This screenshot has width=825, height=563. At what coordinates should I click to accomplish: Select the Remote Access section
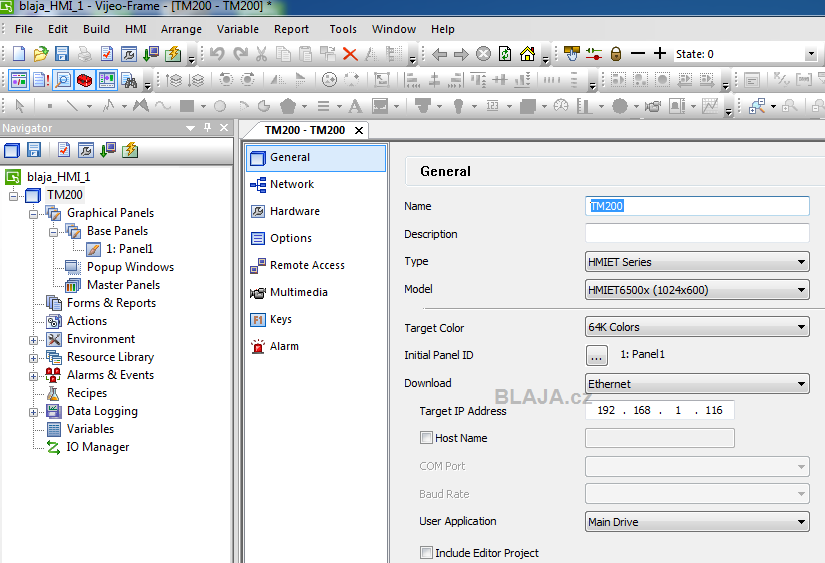(x=316, y=265)
